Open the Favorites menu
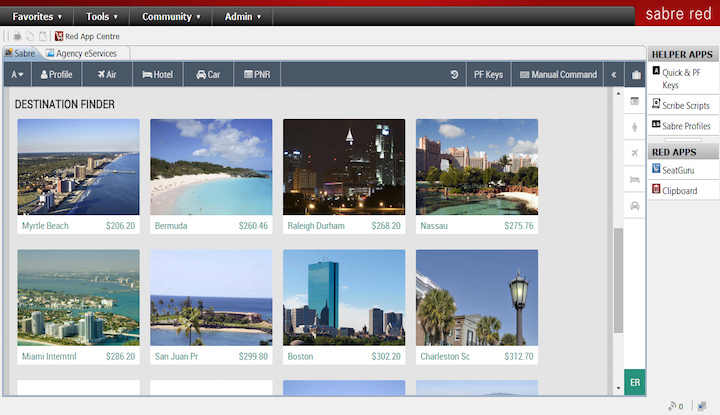720x415 pixels. (37, 17)
